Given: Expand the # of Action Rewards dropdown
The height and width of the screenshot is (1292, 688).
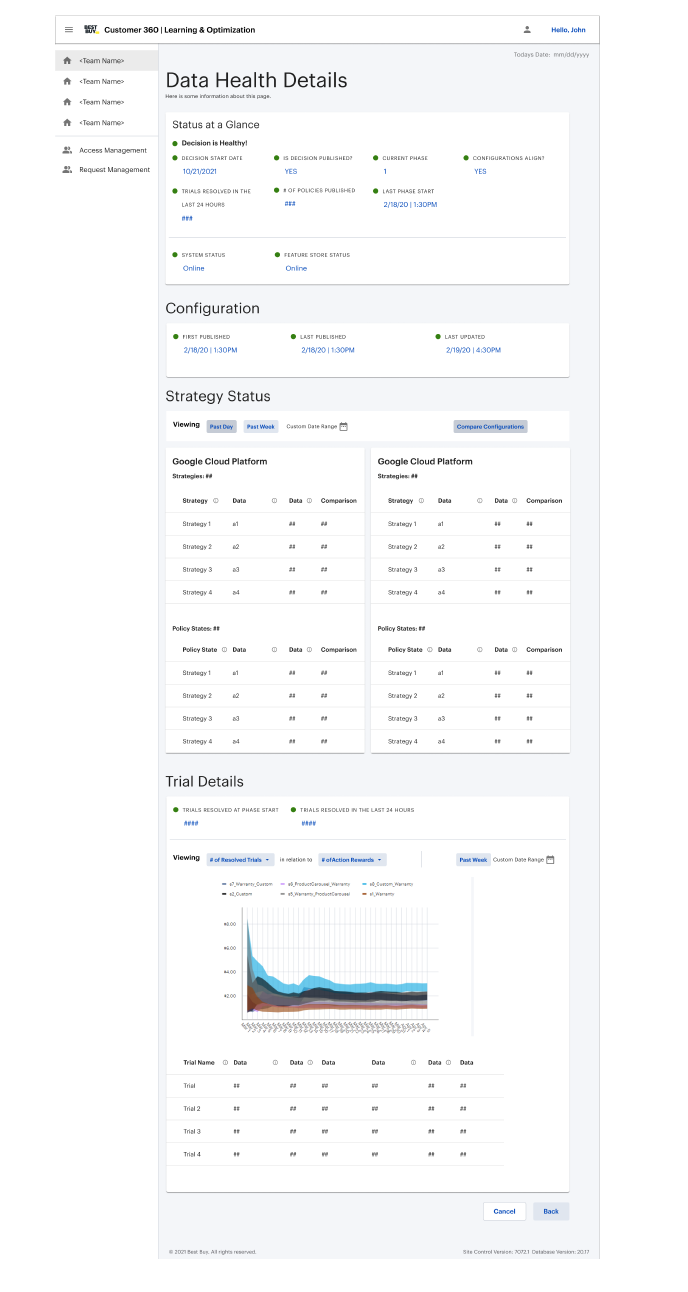Looking at the screenshot, I should pos(352,860).
